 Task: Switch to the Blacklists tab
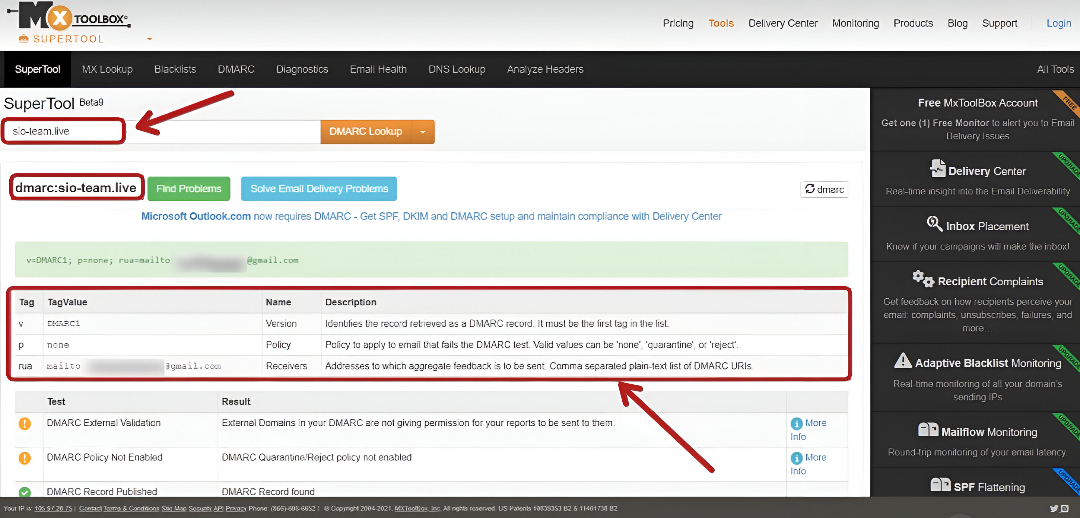pyautogui.click(x=175, y=69)
